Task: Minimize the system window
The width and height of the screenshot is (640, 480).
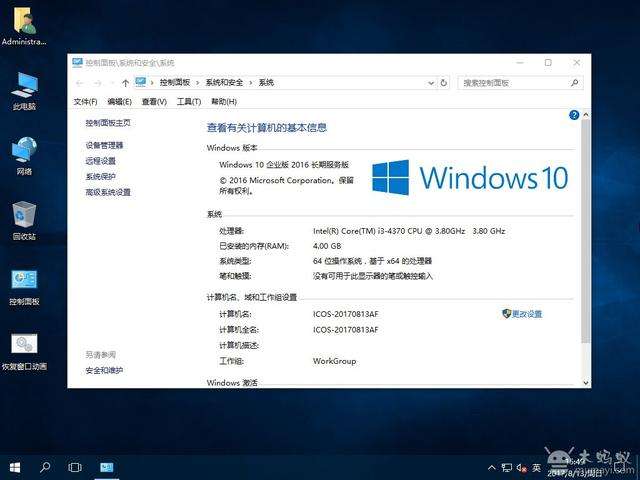Action: 520,62
